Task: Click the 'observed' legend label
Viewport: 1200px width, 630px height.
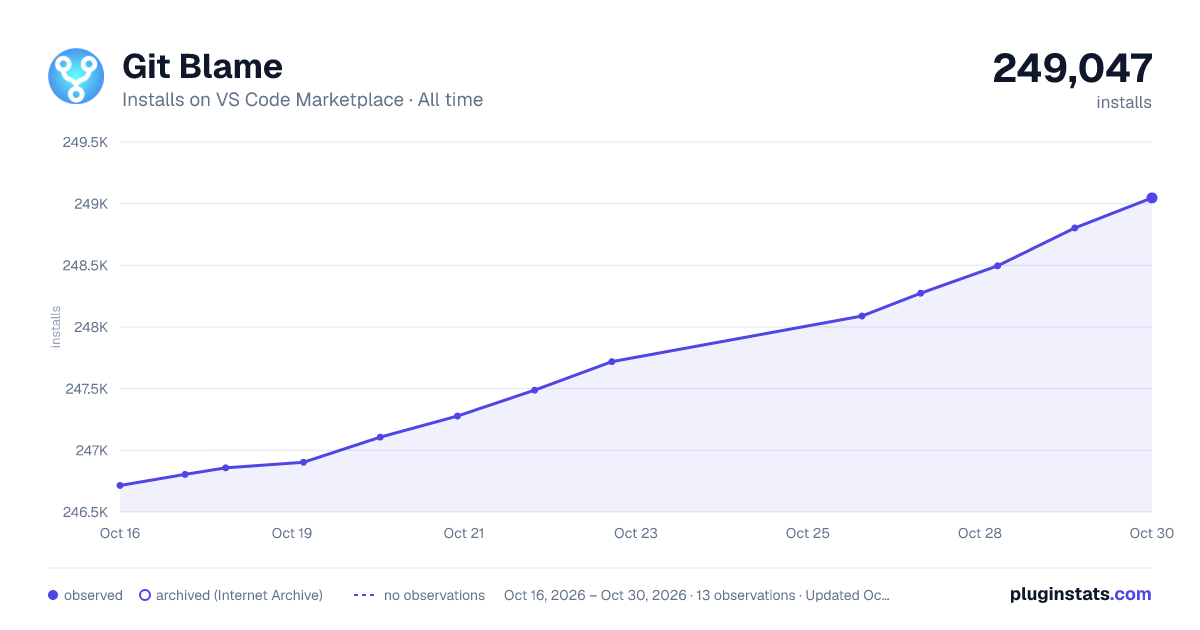Action: tap(93, 595)
